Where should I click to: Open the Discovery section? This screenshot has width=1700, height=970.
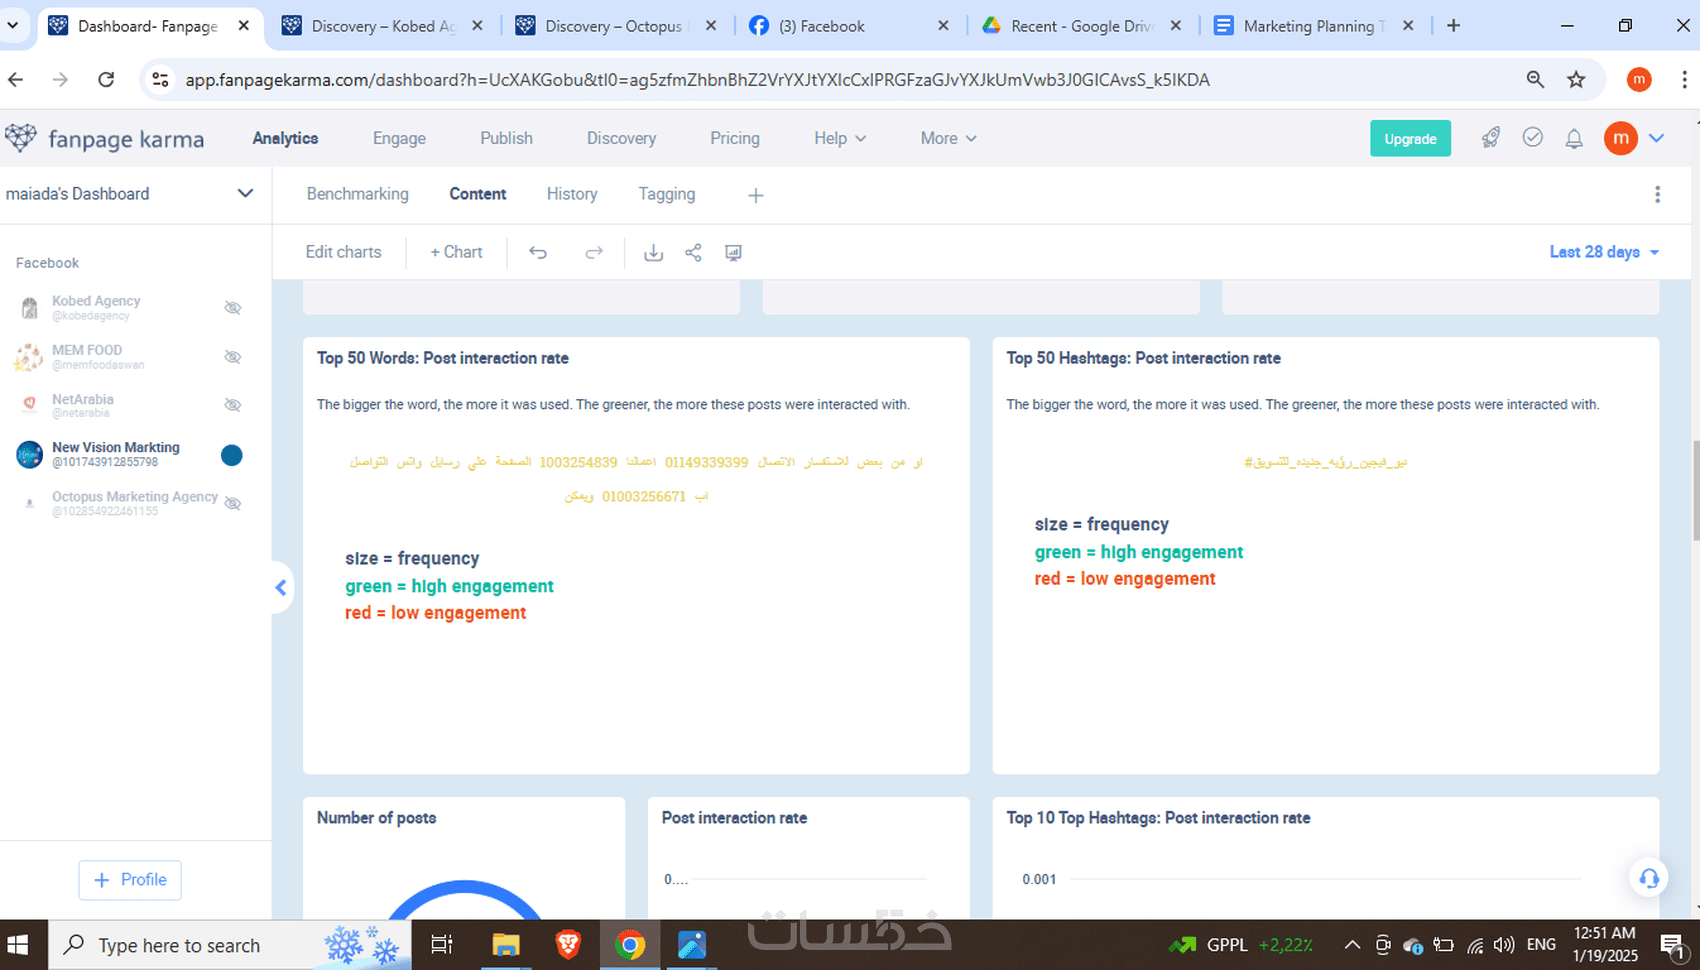pos(621,139)
